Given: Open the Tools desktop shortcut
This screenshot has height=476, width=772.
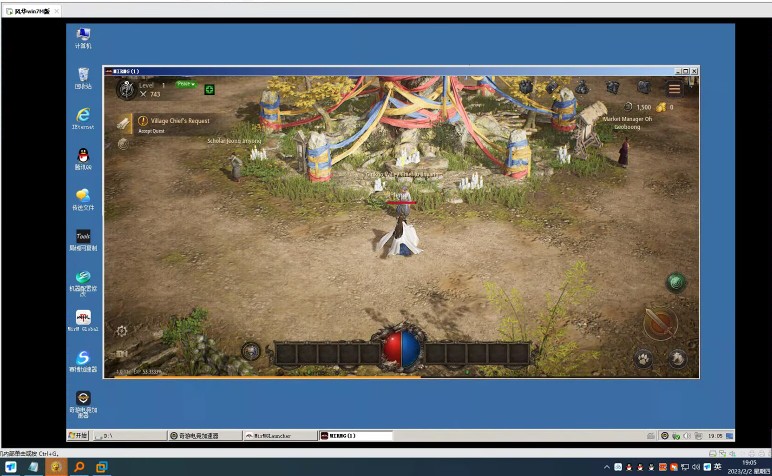Looking at the screenshot, I should [83, 240].
